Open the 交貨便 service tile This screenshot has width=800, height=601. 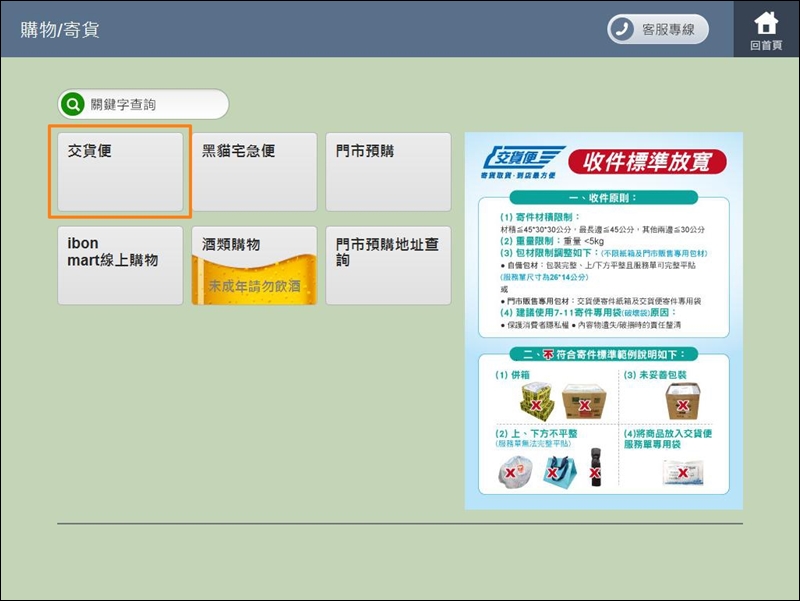point(120,172)
